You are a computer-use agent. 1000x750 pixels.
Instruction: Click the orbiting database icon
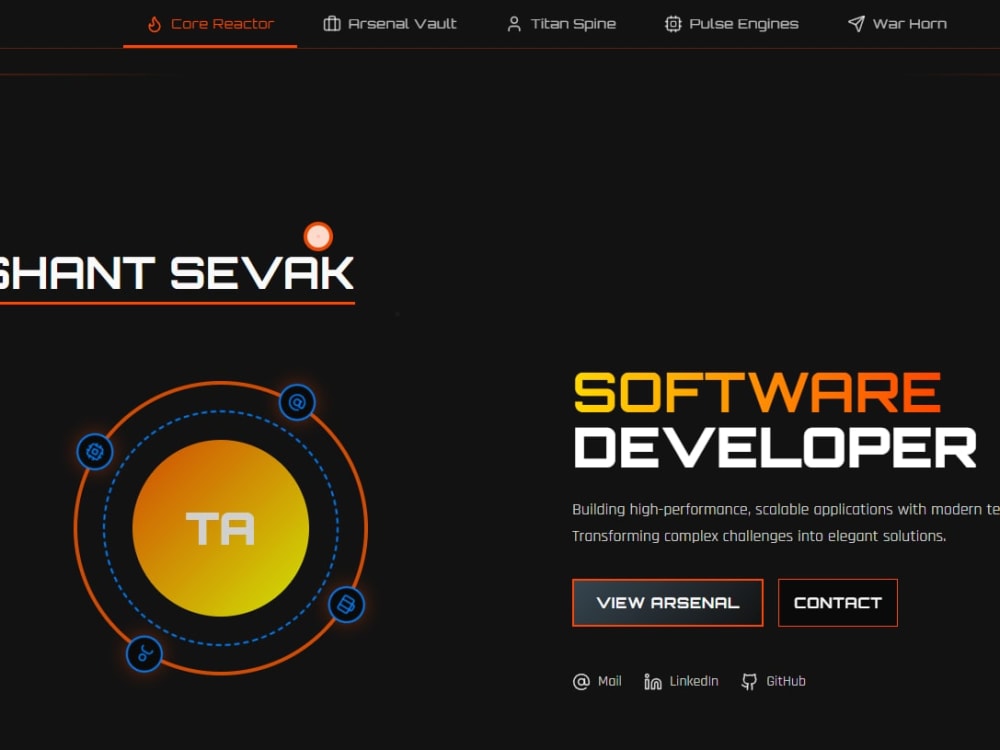346,604
